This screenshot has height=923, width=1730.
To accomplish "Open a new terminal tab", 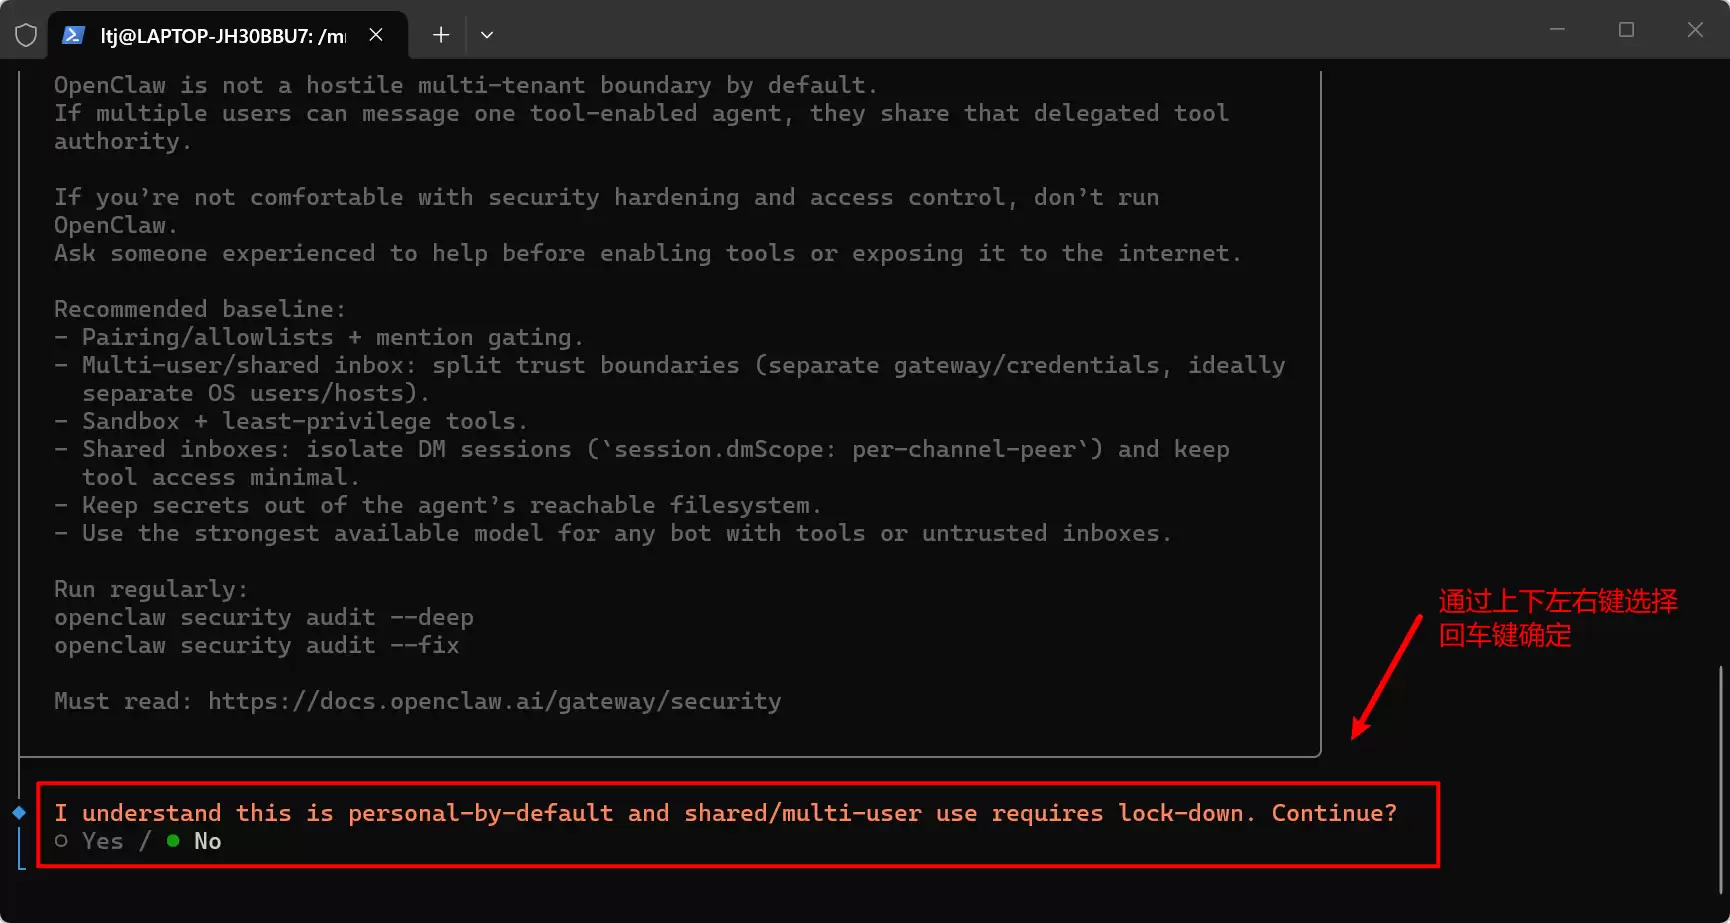I will pos(441,35).
